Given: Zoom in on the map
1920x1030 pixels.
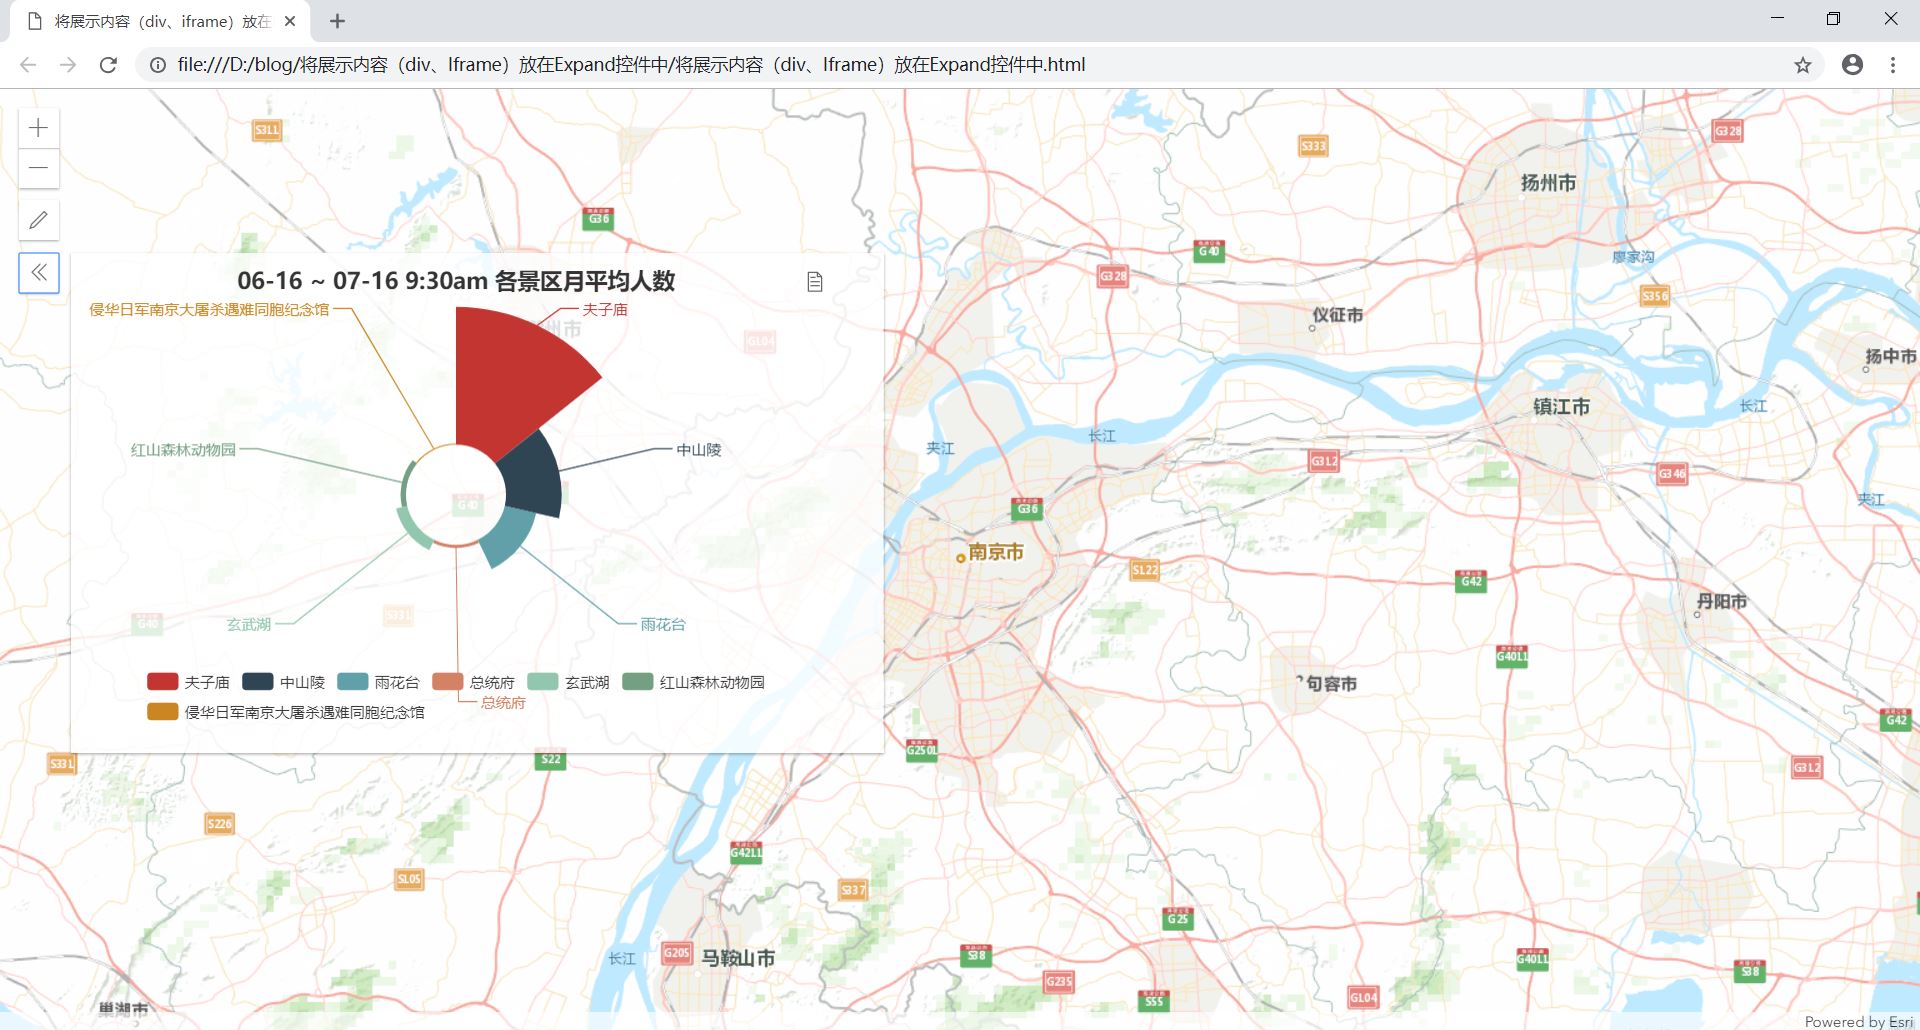Looking at the screenshot, I should (39, 128).
